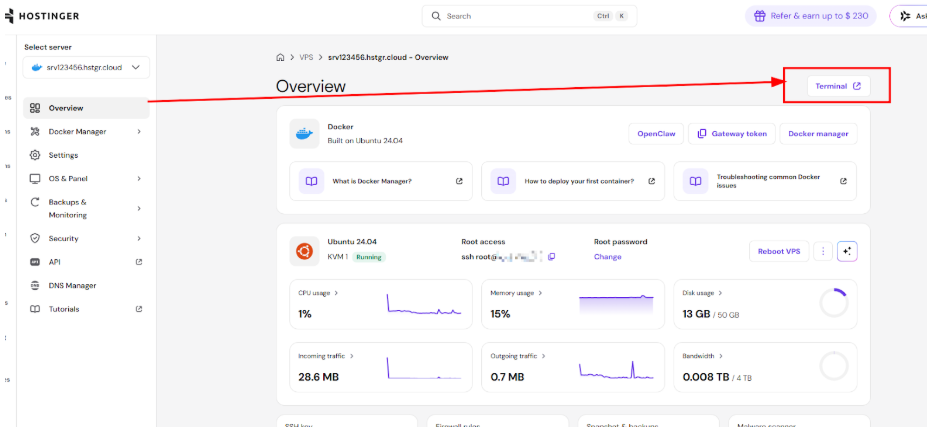The width and height of the screenshot is (927, 427).
Task: Open the Tutorials sidebar link
Action: click(64, 309)
